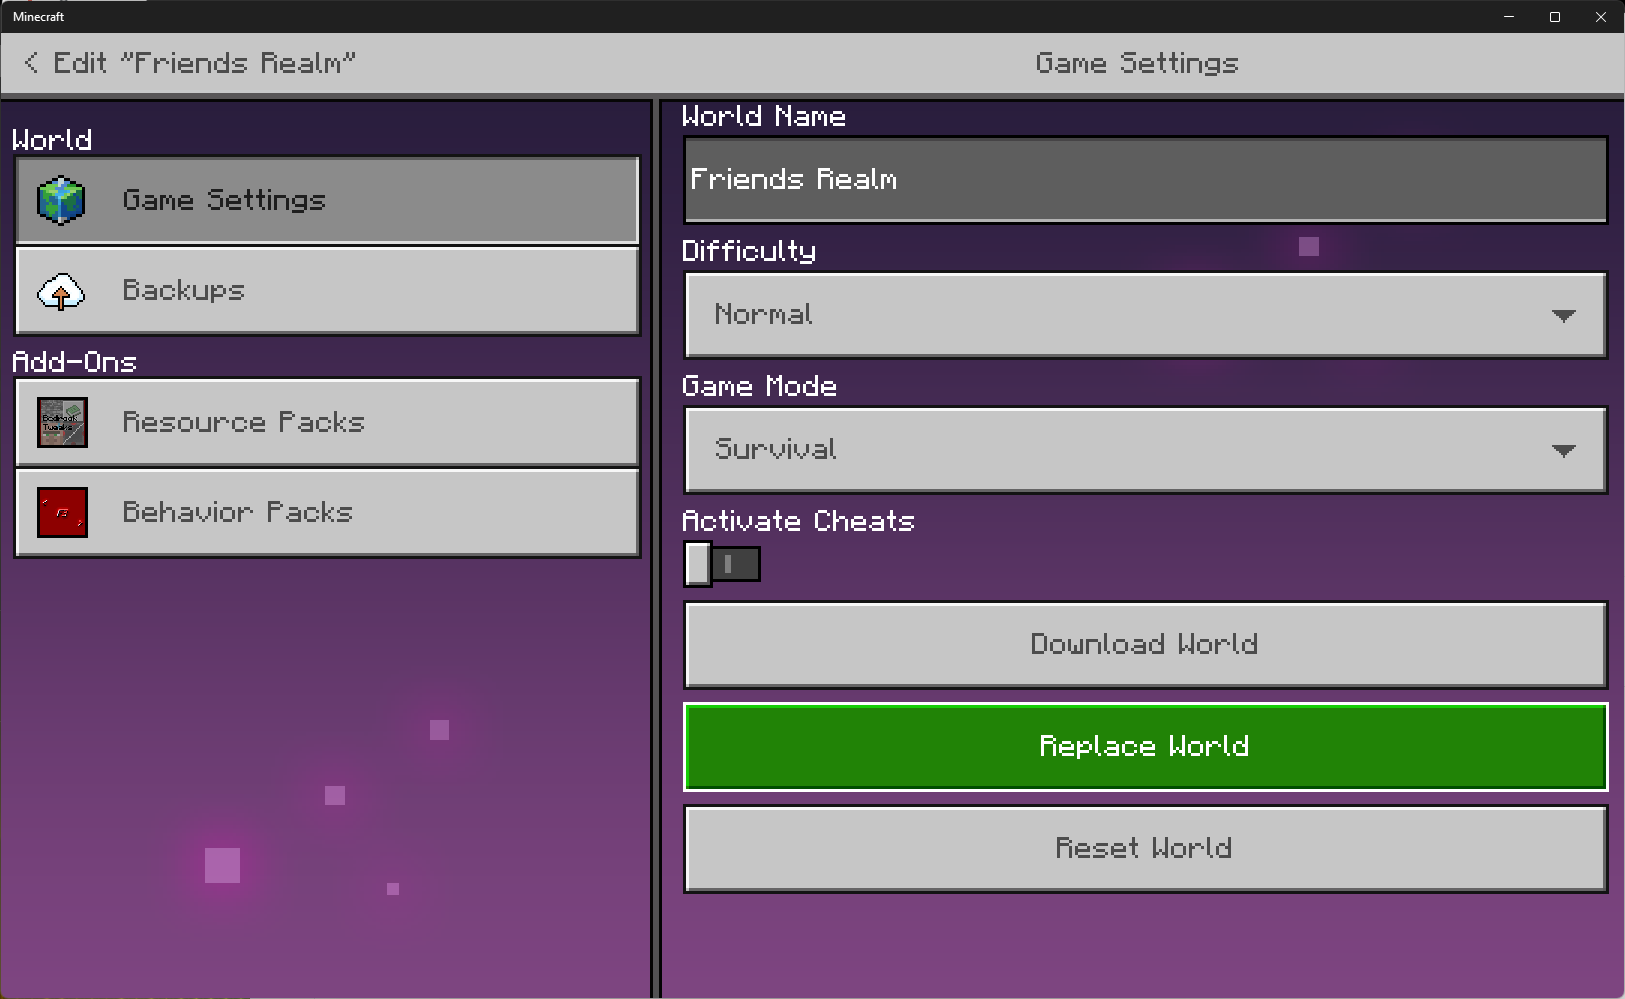The image size is (1625, 999).
Task: Open the Resource Packs section
Action: [327, 422]
